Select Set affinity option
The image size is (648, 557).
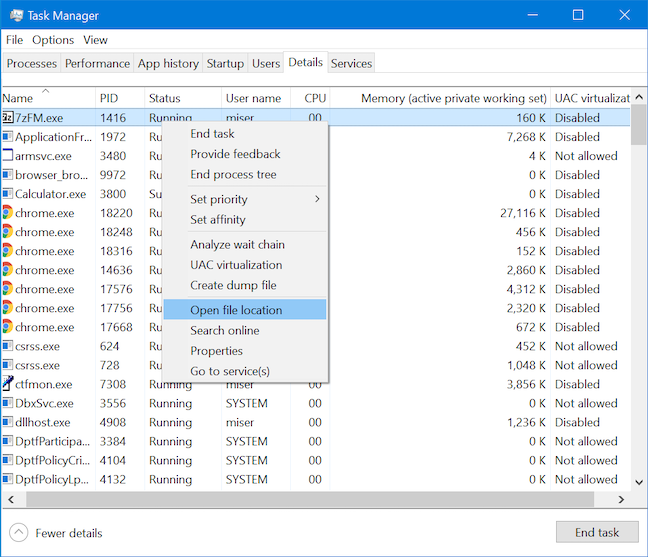(245, 219)
